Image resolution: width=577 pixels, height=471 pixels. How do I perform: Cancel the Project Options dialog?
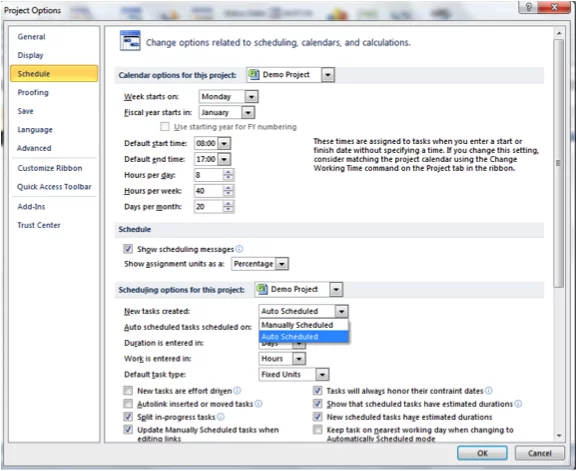[x=539, y=453]
